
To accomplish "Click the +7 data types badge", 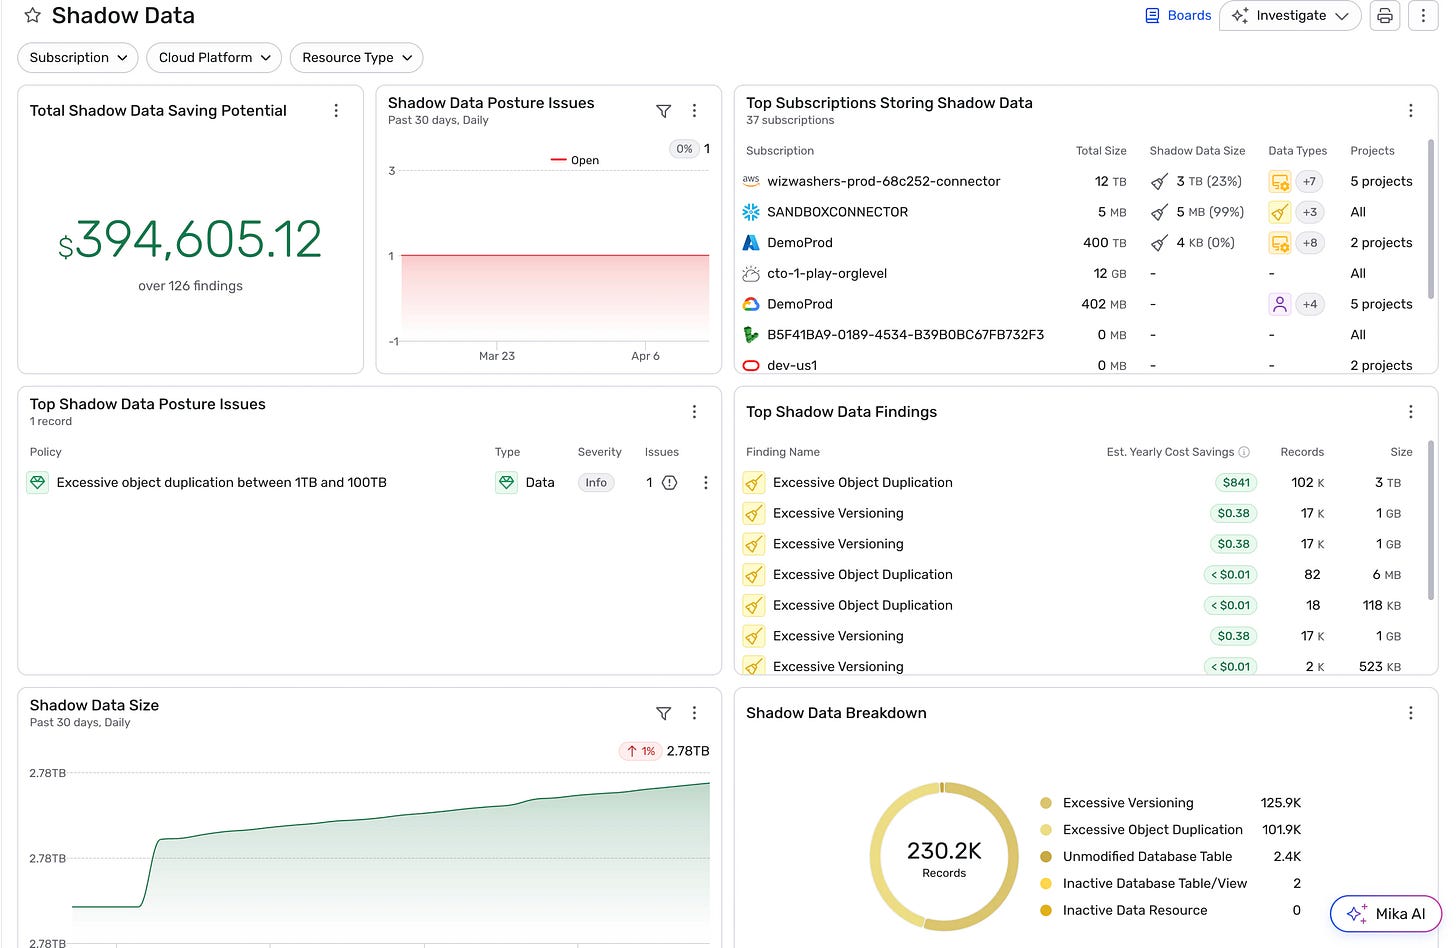I will [x=1309, y=182].
